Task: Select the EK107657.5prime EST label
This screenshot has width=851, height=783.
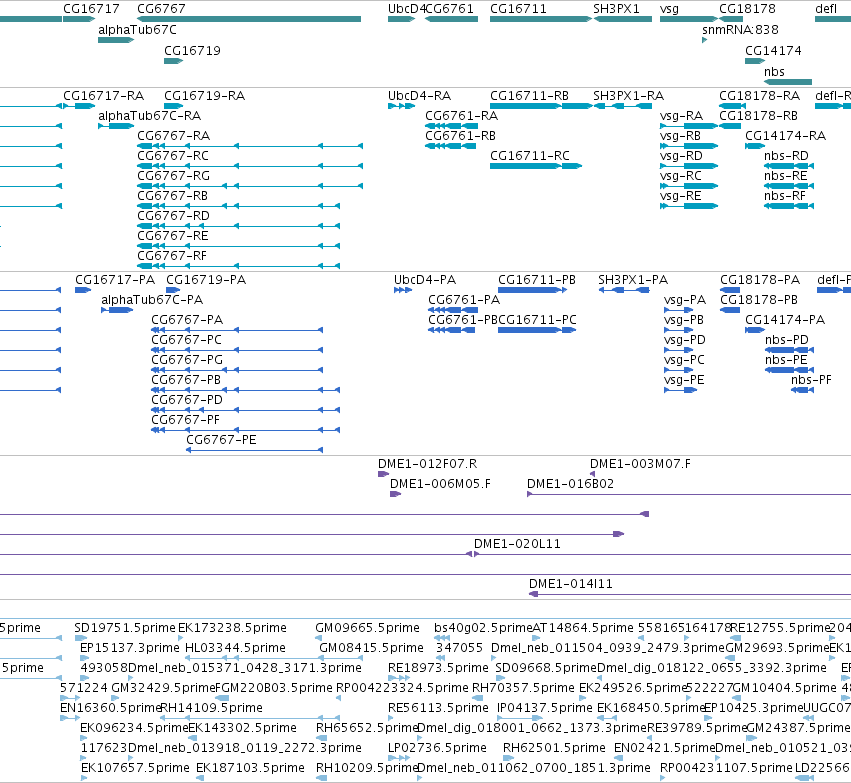Action: [135, 768]
